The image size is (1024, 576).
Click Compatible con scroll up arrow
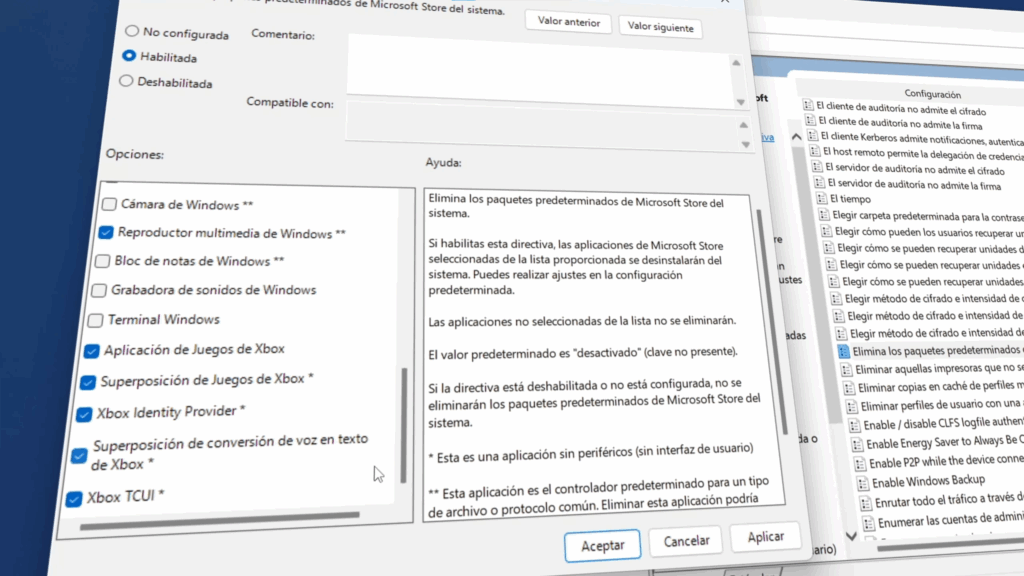click(x=743, y=125)
